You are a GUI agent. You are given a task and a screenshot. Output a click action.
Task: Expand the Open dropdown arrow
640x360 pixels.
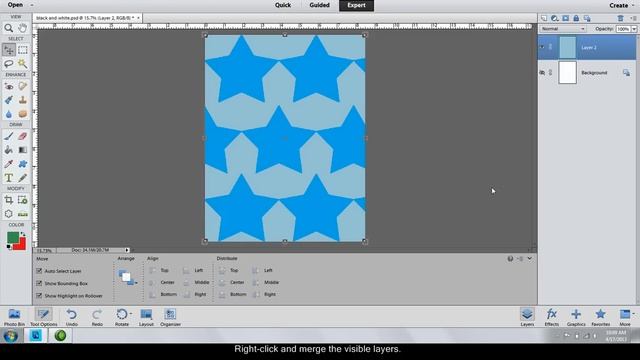pyautogui.click(x=32, y=5)
